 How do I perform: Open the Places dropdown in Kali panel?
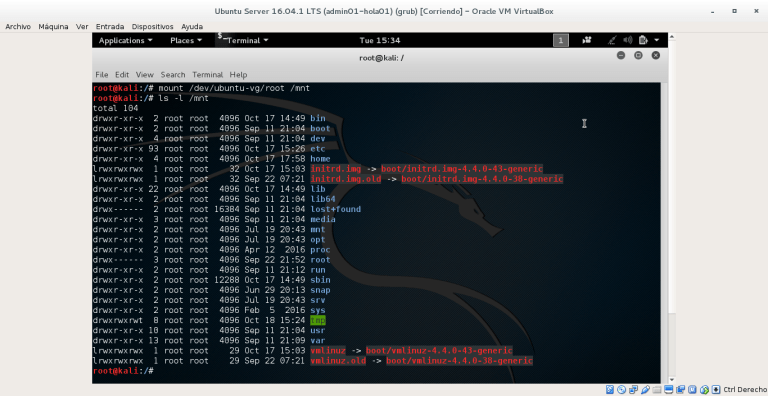click(186, 40)
